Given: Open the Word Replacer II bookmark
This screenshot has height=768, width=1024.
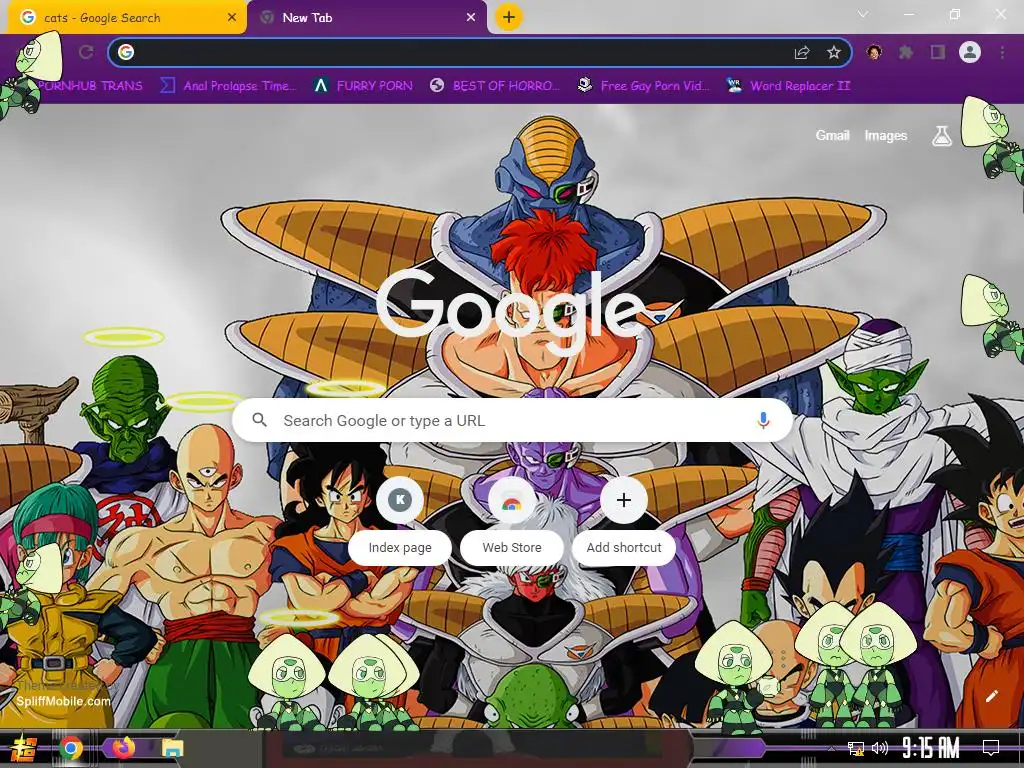Looking at the screenshot, I should 788,86.
